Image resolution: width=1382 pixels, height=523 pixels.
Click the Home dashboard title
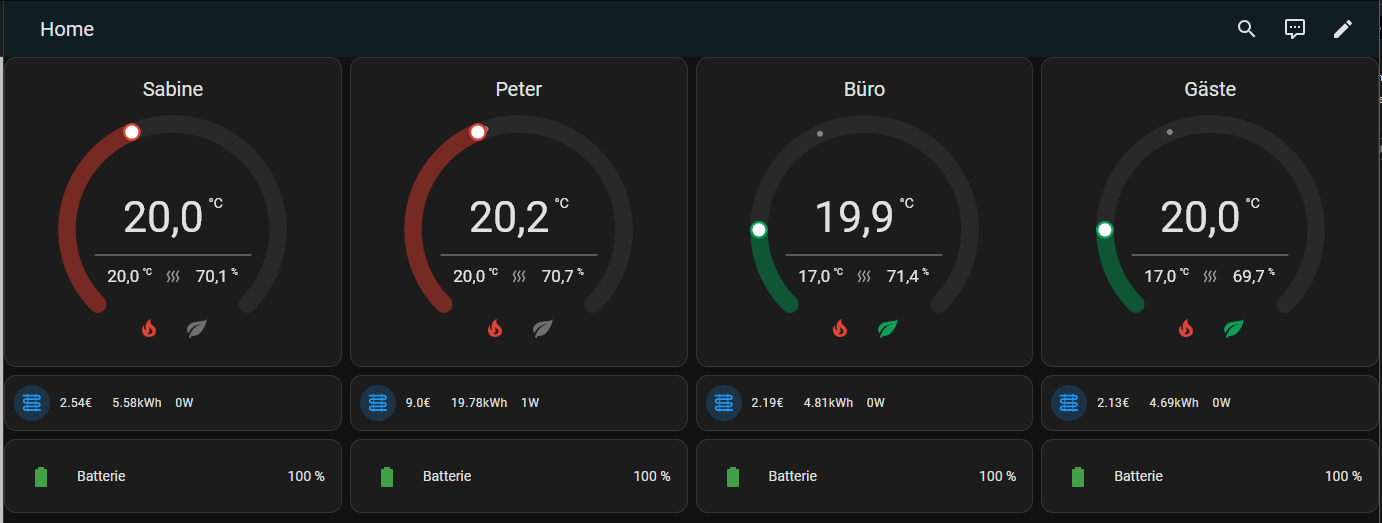tap(67, 29)
